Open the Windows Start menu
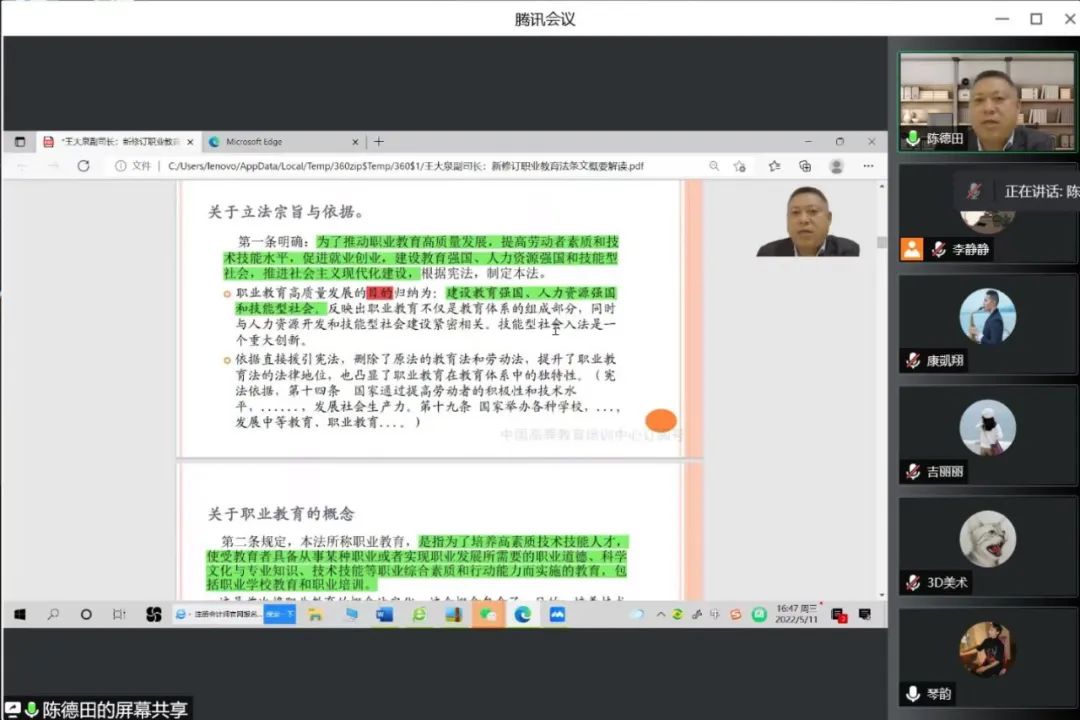 pyautogui.click(x=19, y=614)
